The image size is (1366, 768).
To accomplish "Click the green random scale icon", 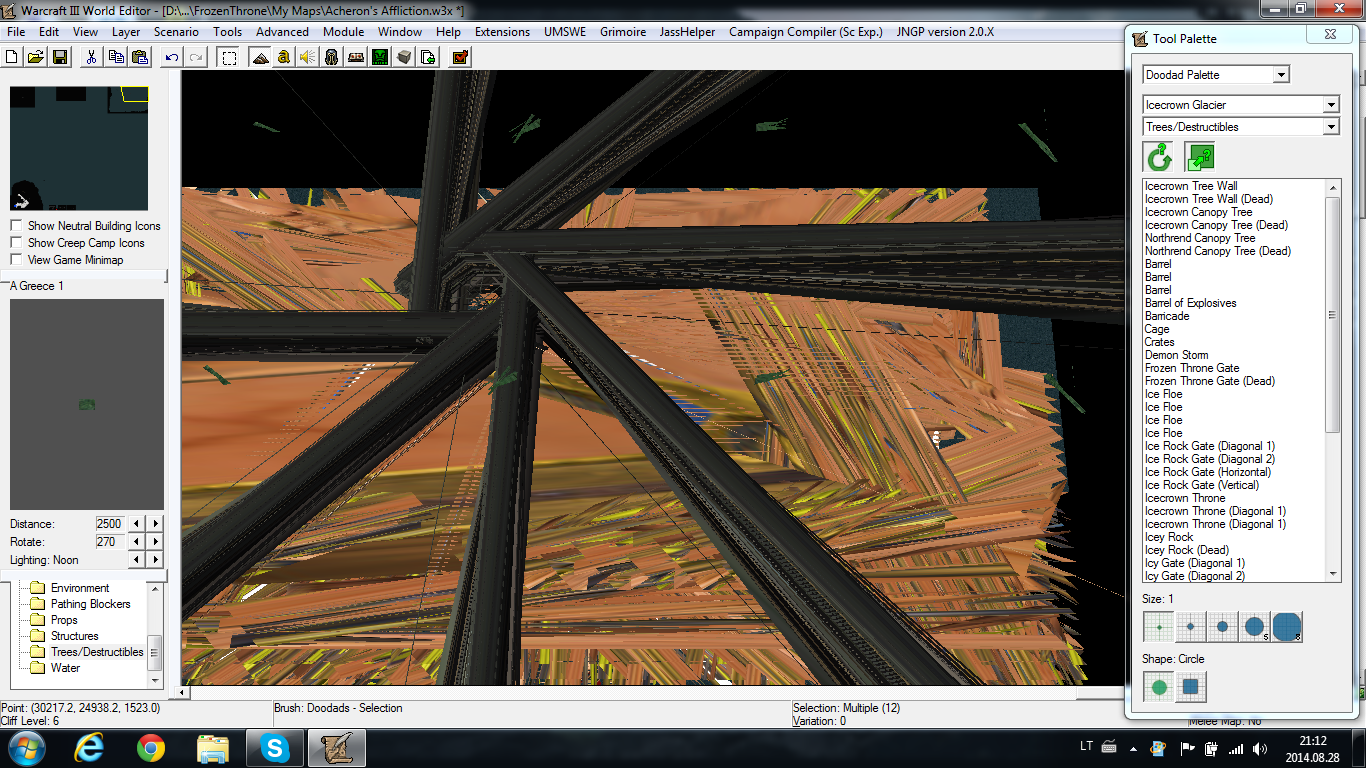I will pyautogui.click(x=1199, y=157).
